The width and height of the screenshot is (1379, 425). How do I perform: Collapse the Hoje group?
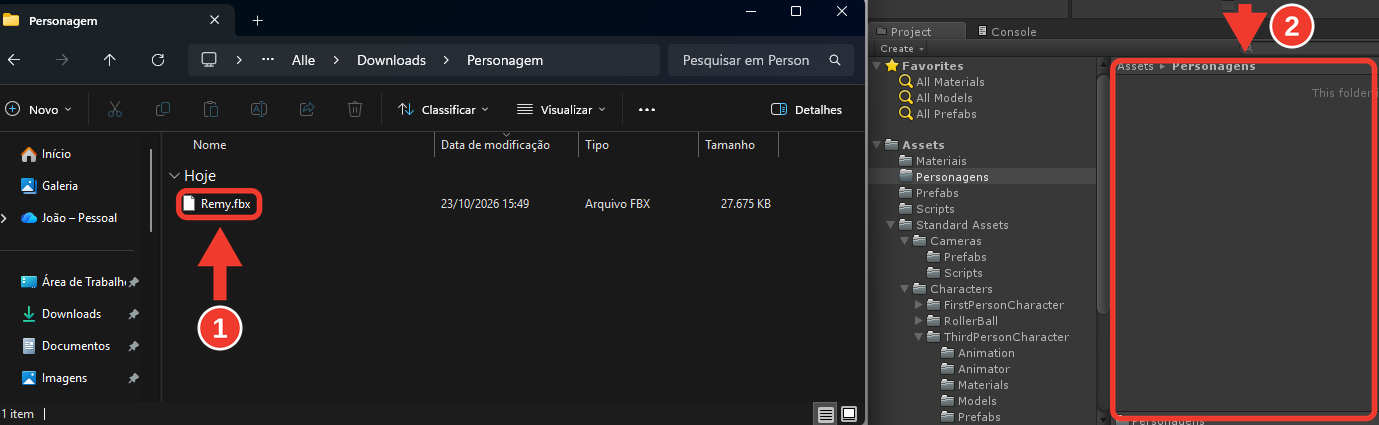[x=176, y=175]
